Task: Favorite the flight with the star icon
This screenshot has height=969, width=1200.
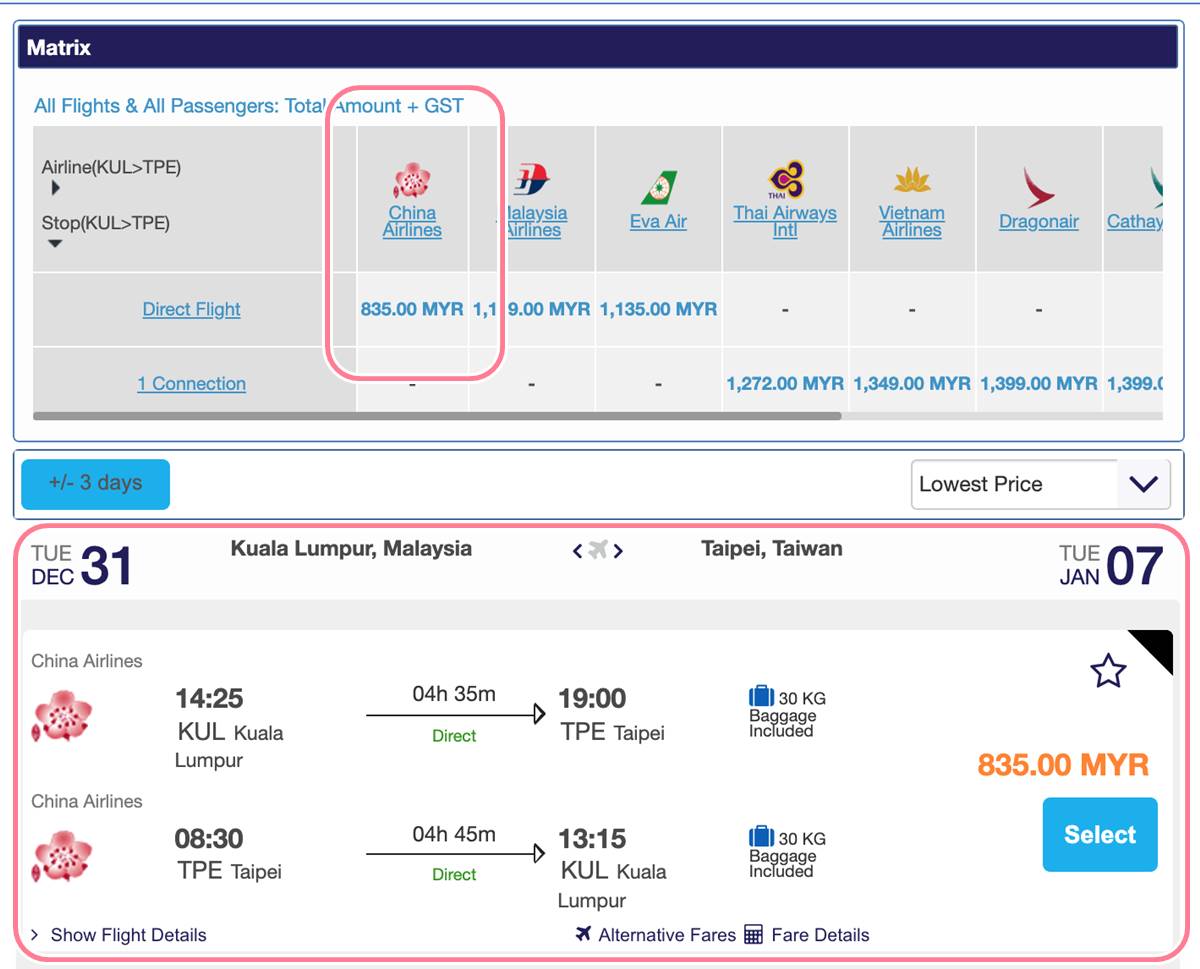Action: tap(1108, 671)
